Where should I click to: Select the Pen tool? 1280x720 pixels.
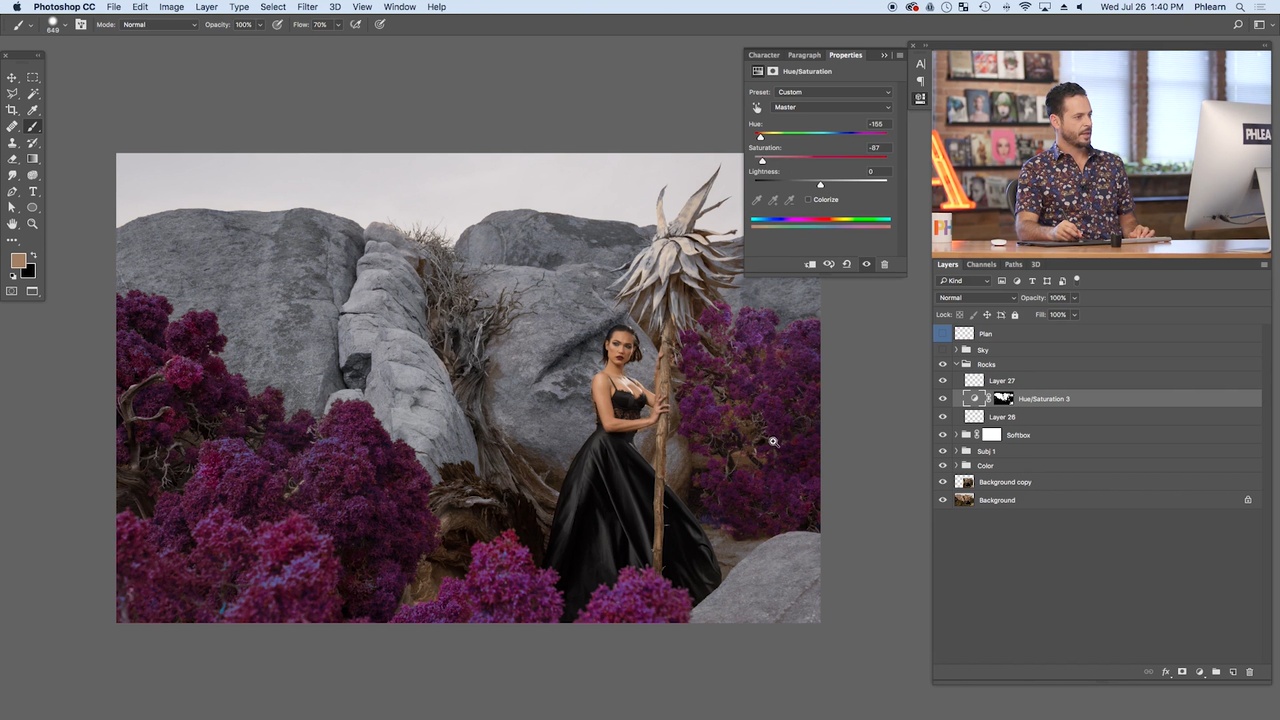12,192
